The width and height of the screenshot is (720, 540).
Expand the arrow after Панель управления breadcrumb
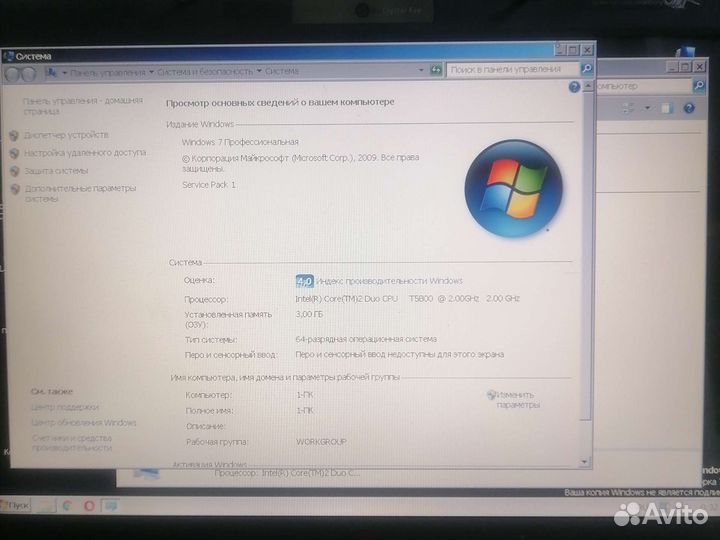coord(152,73)
